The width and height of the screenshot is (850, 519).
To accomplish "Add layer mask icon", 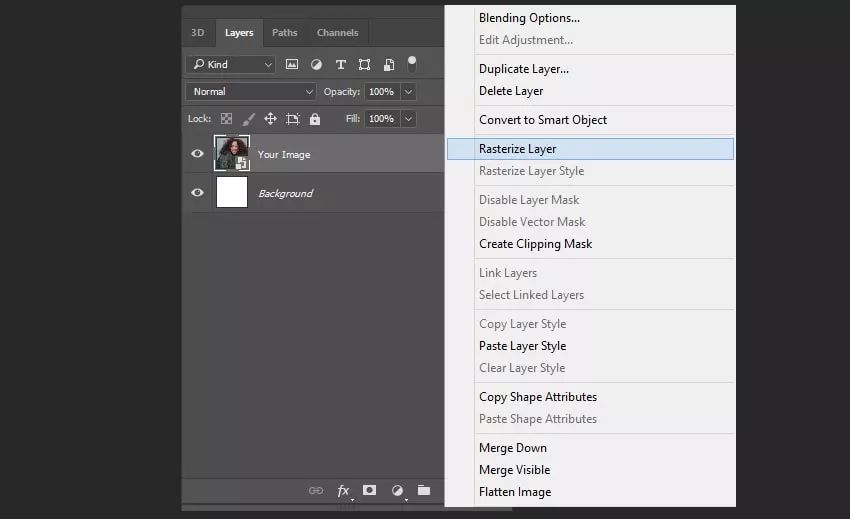I will (370, 490).
